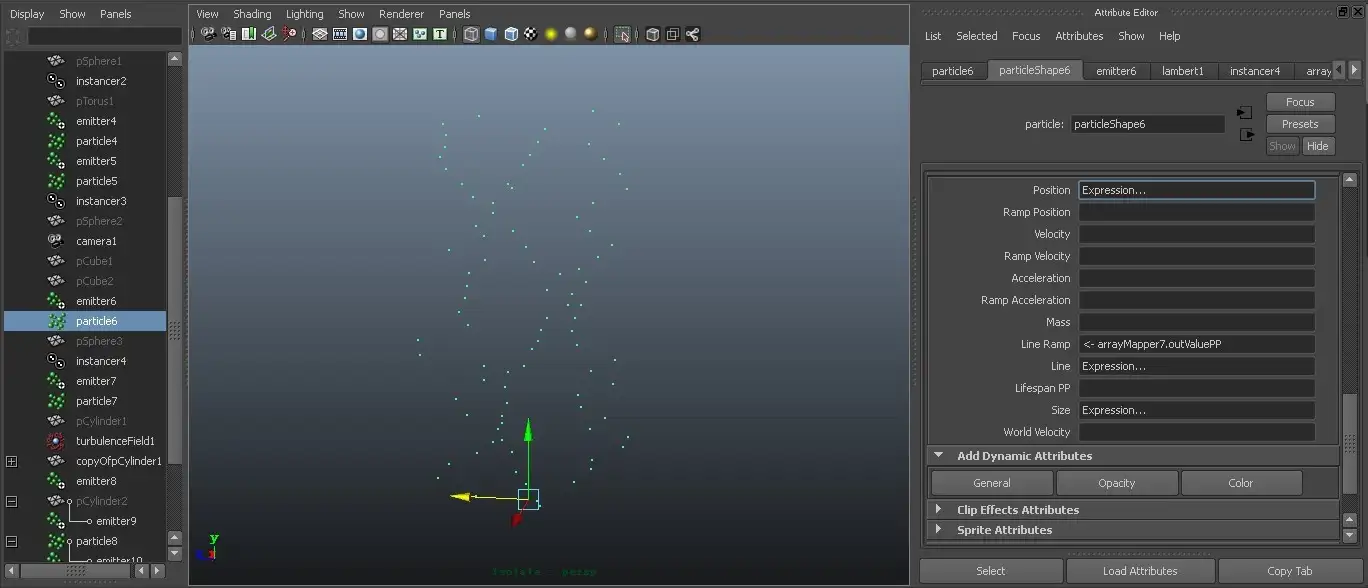The image size is (1368, 588).
Task: Select smooth shade all blue cube icon
Action: (491, 34)
